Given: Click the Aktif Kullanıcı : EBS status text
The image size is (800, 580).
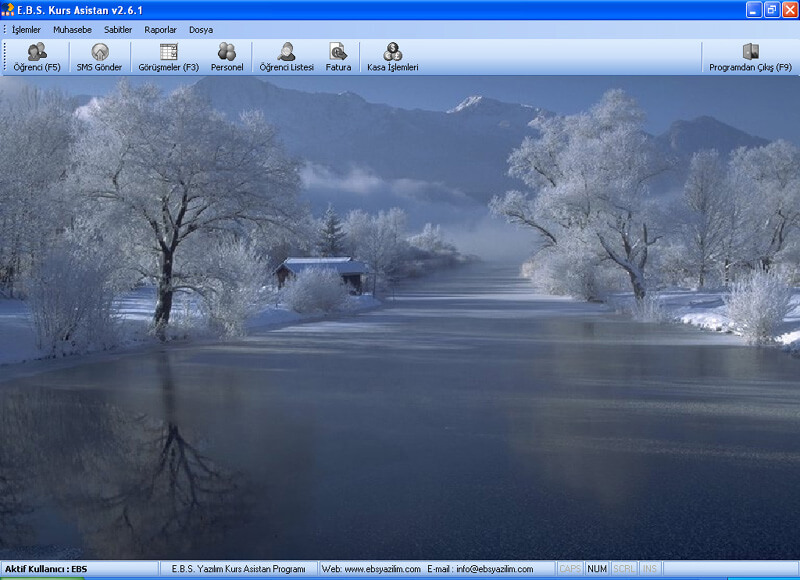Looking at the screenshot, I should 46,569.
